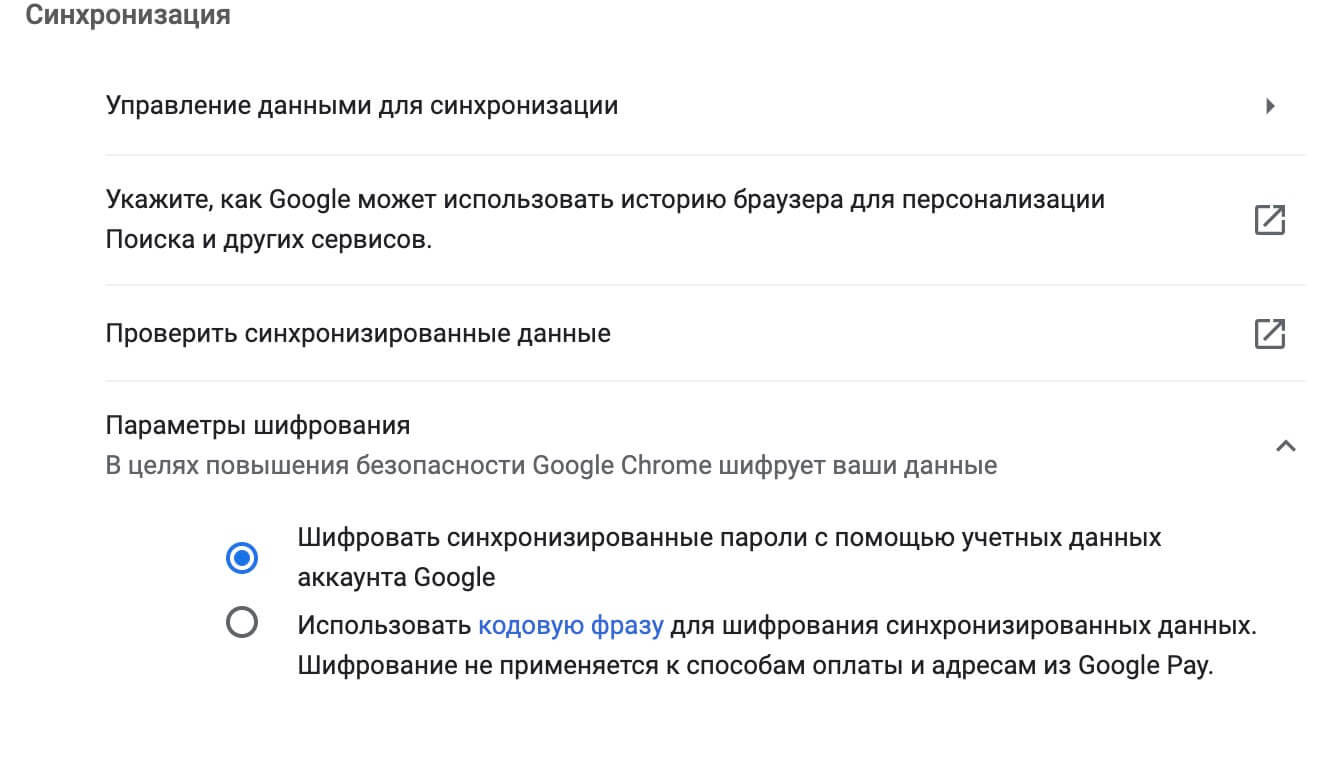Click label text для шифрования синхронизированных данных
Screen dimensions: 1342x768
[963, 627]
